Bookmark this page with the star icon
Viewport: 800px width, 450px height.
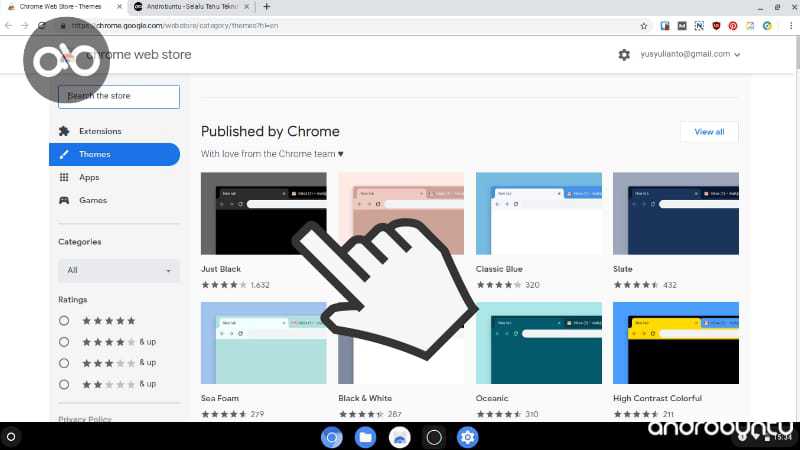(x=644, y=26)
